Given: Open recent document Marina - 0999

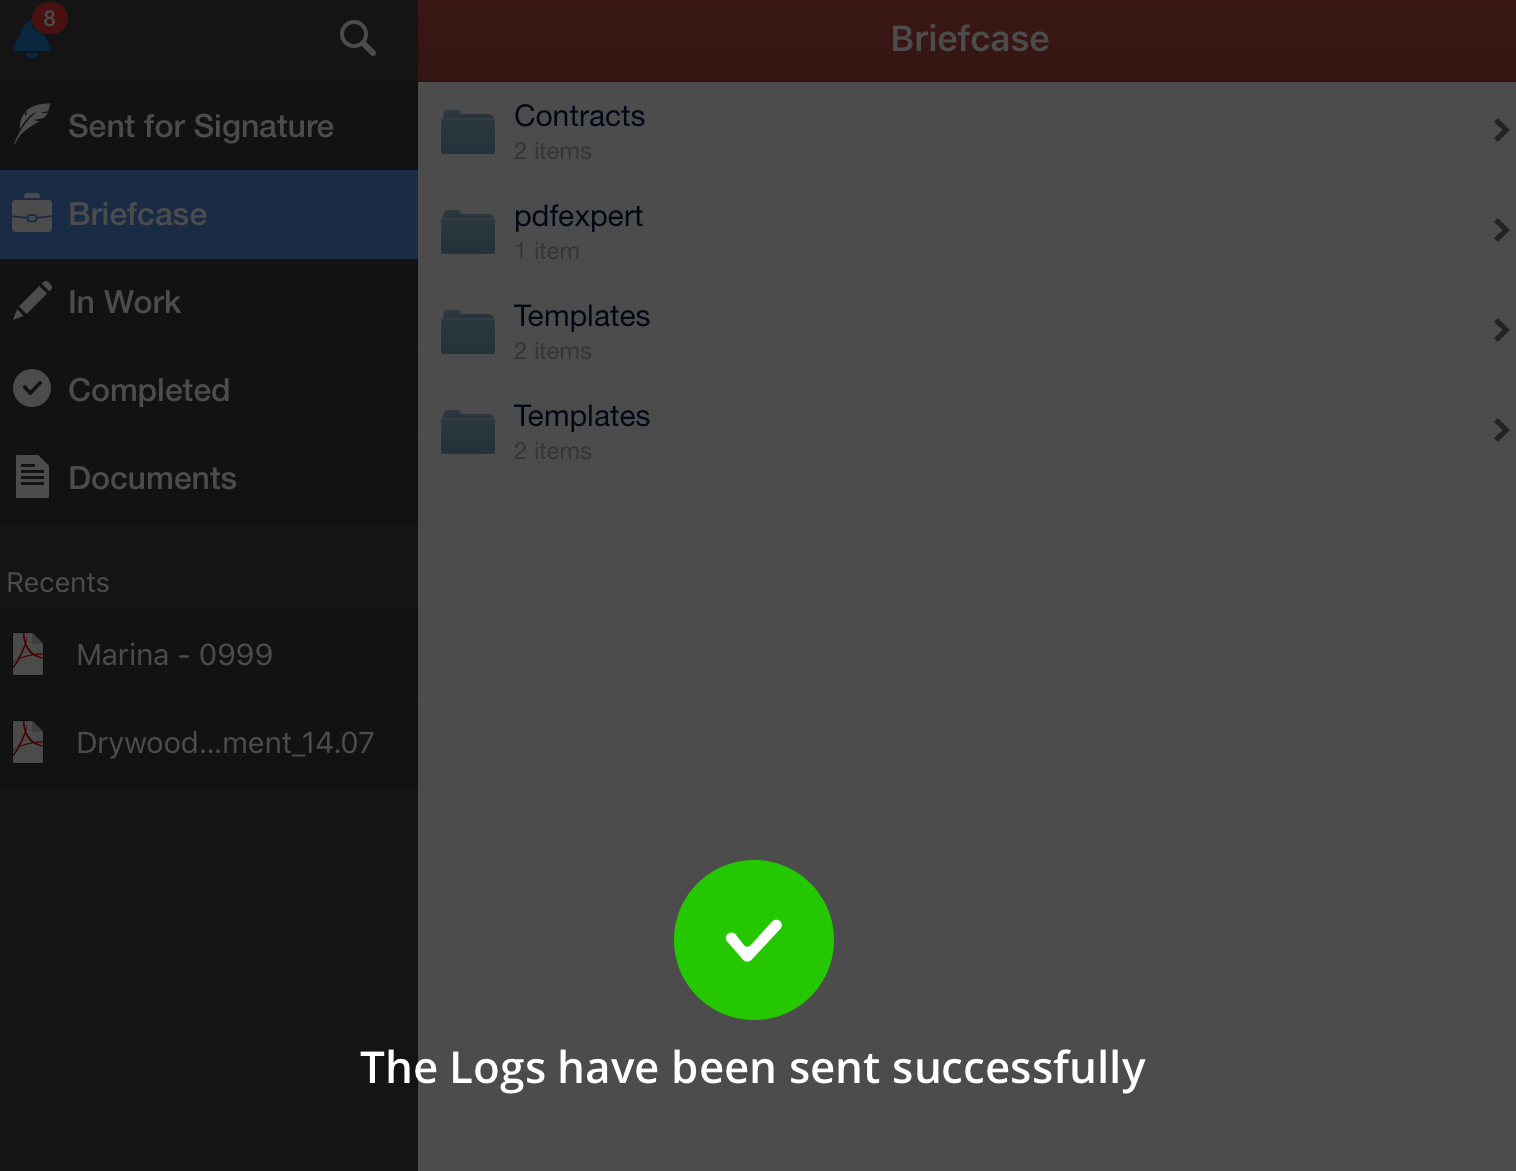Looking at the screenshot, I should click(174, 655).
